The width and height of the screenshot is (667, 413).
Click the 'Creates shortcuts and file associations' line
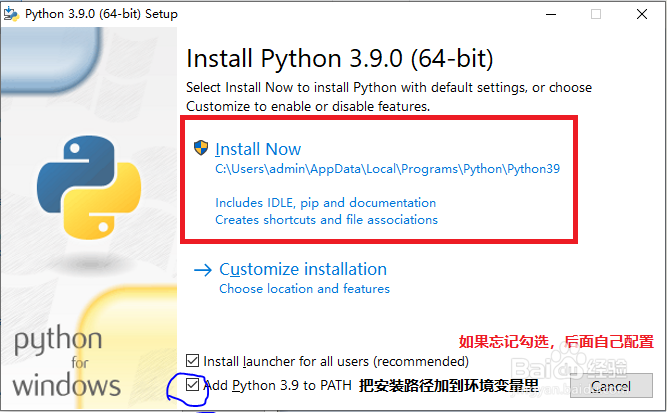coord(326,219)
